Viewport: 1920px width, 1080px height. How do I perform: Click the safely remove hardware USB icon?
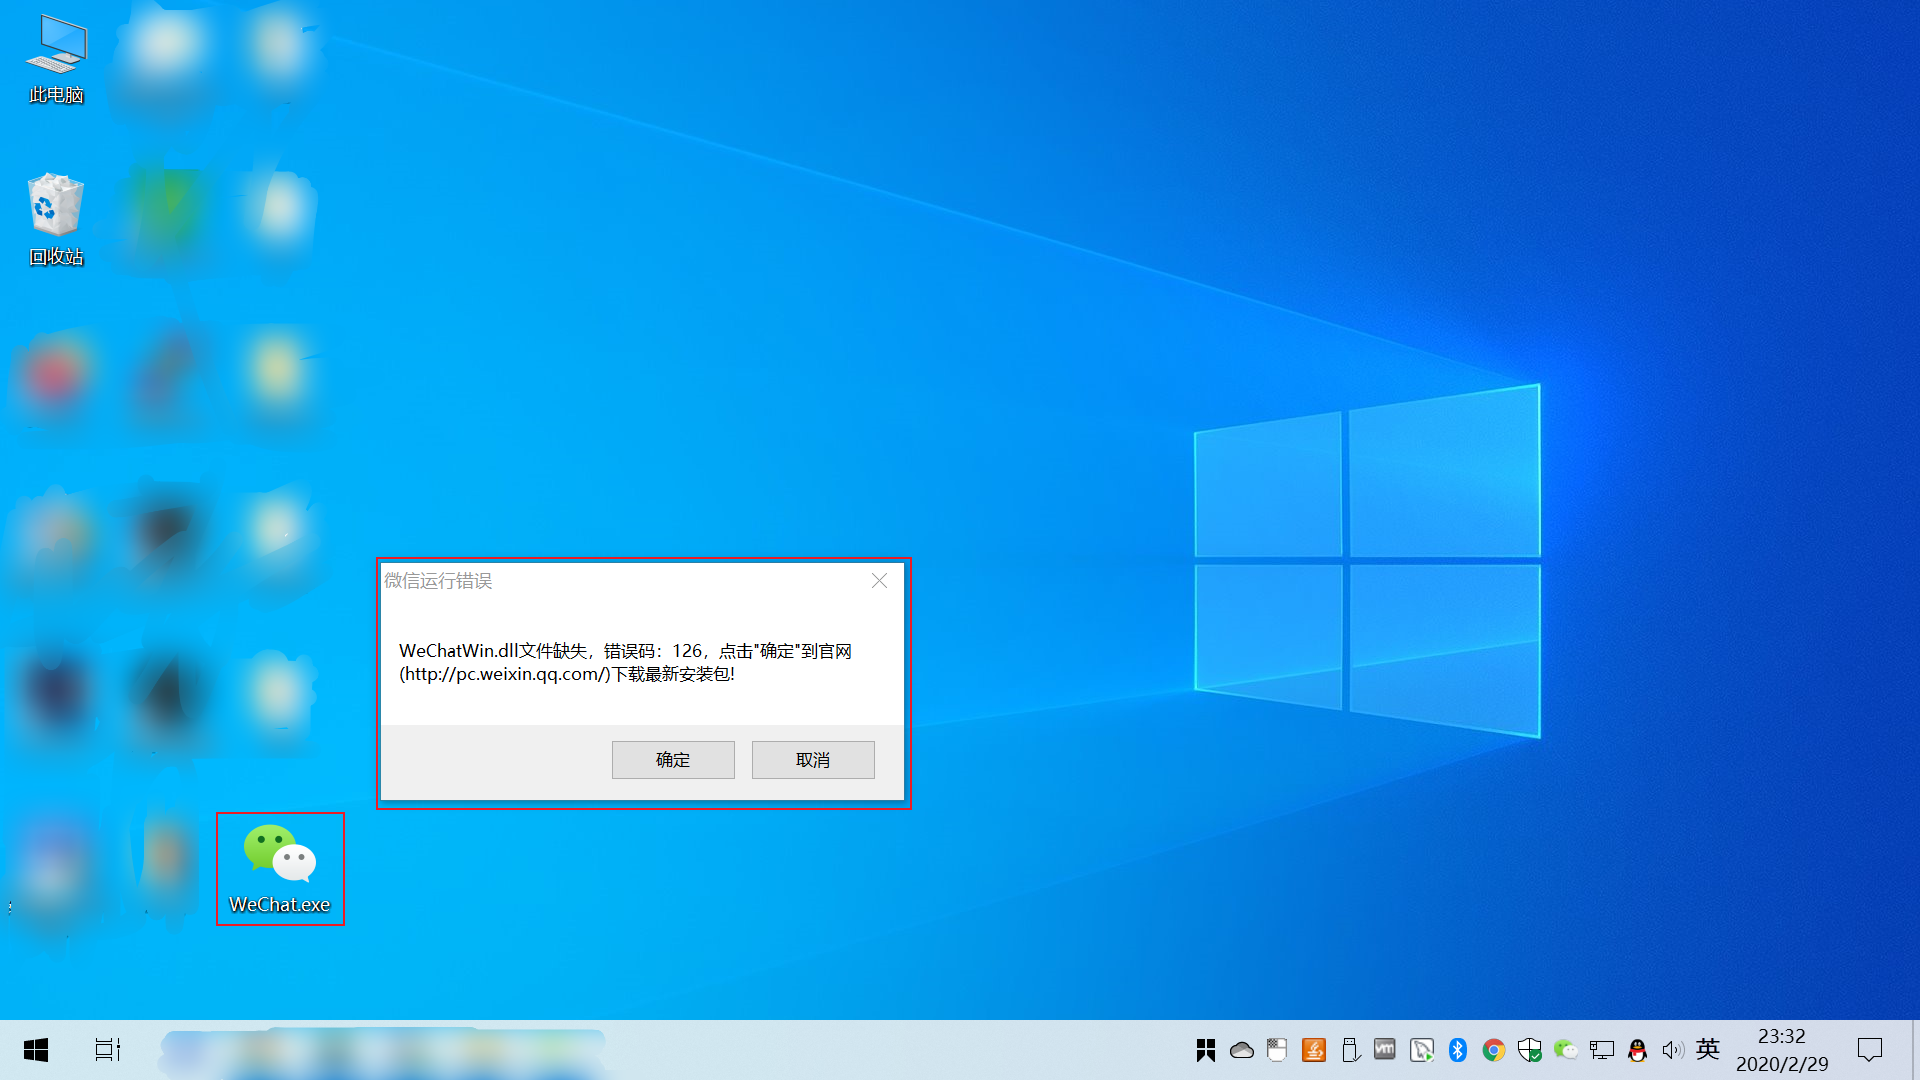(1350, 1050)
